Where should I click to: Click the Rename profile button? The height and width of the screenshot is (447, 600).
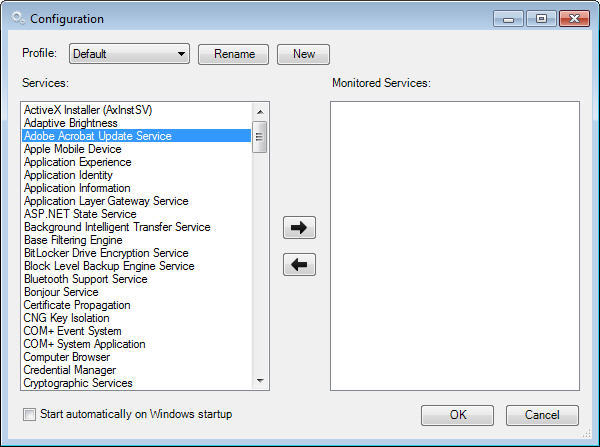[233, 54]
